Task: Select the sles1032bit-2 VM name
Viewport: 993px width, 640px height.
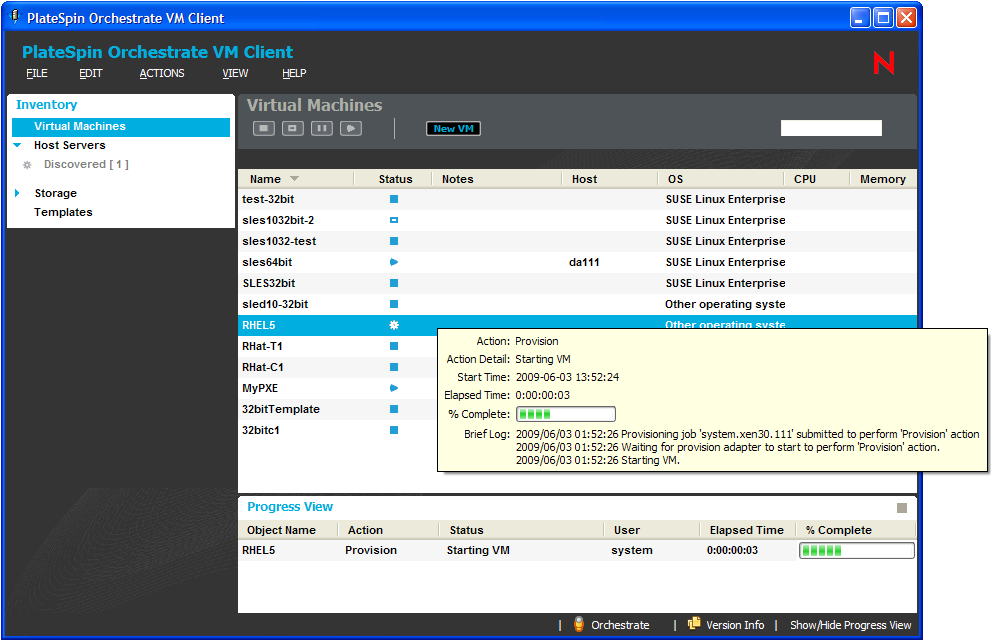Action: [278, 220]
